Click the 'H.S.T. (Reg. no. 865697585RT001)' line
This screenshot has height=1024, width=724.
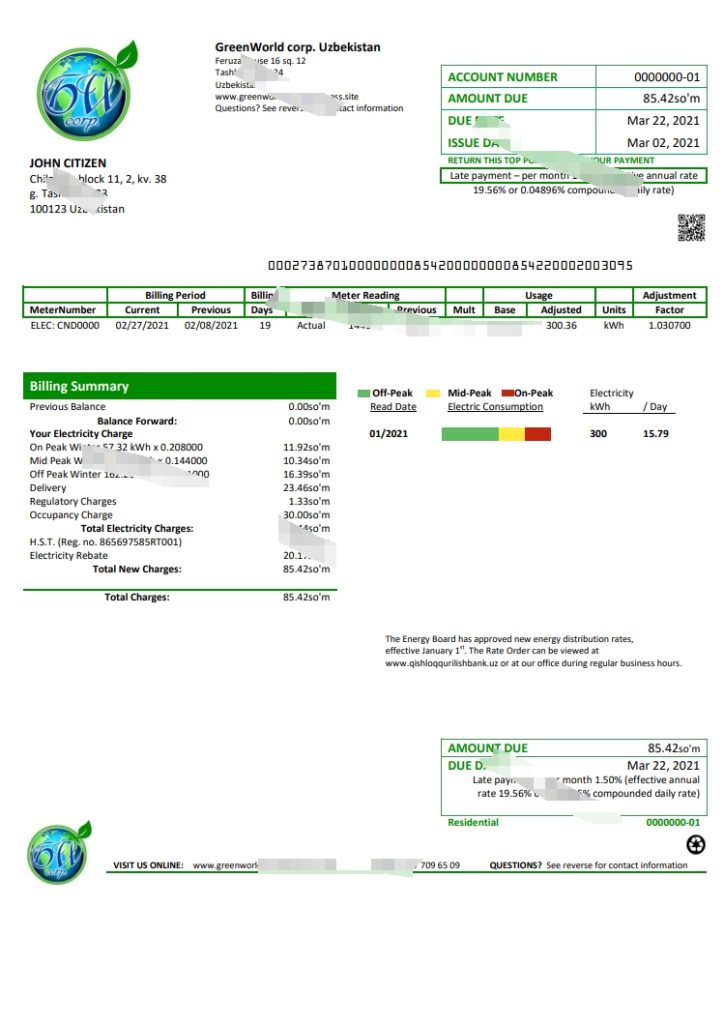[106, 542]
